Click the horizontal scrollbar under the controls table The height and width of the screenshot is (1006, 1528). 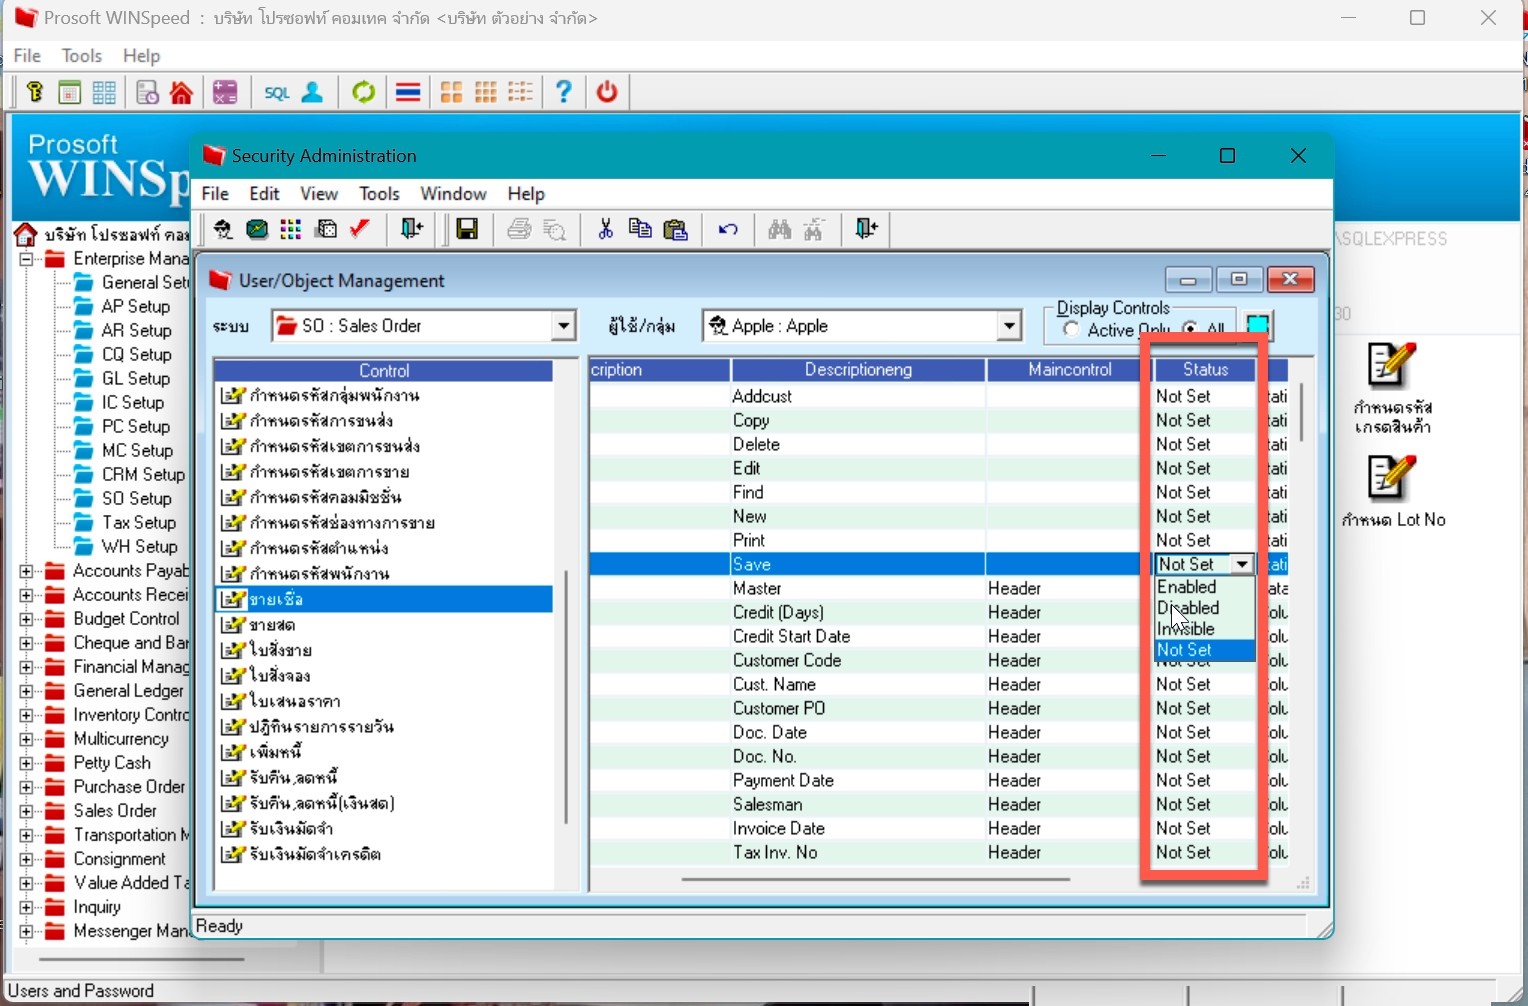click(x=875, y=880)
